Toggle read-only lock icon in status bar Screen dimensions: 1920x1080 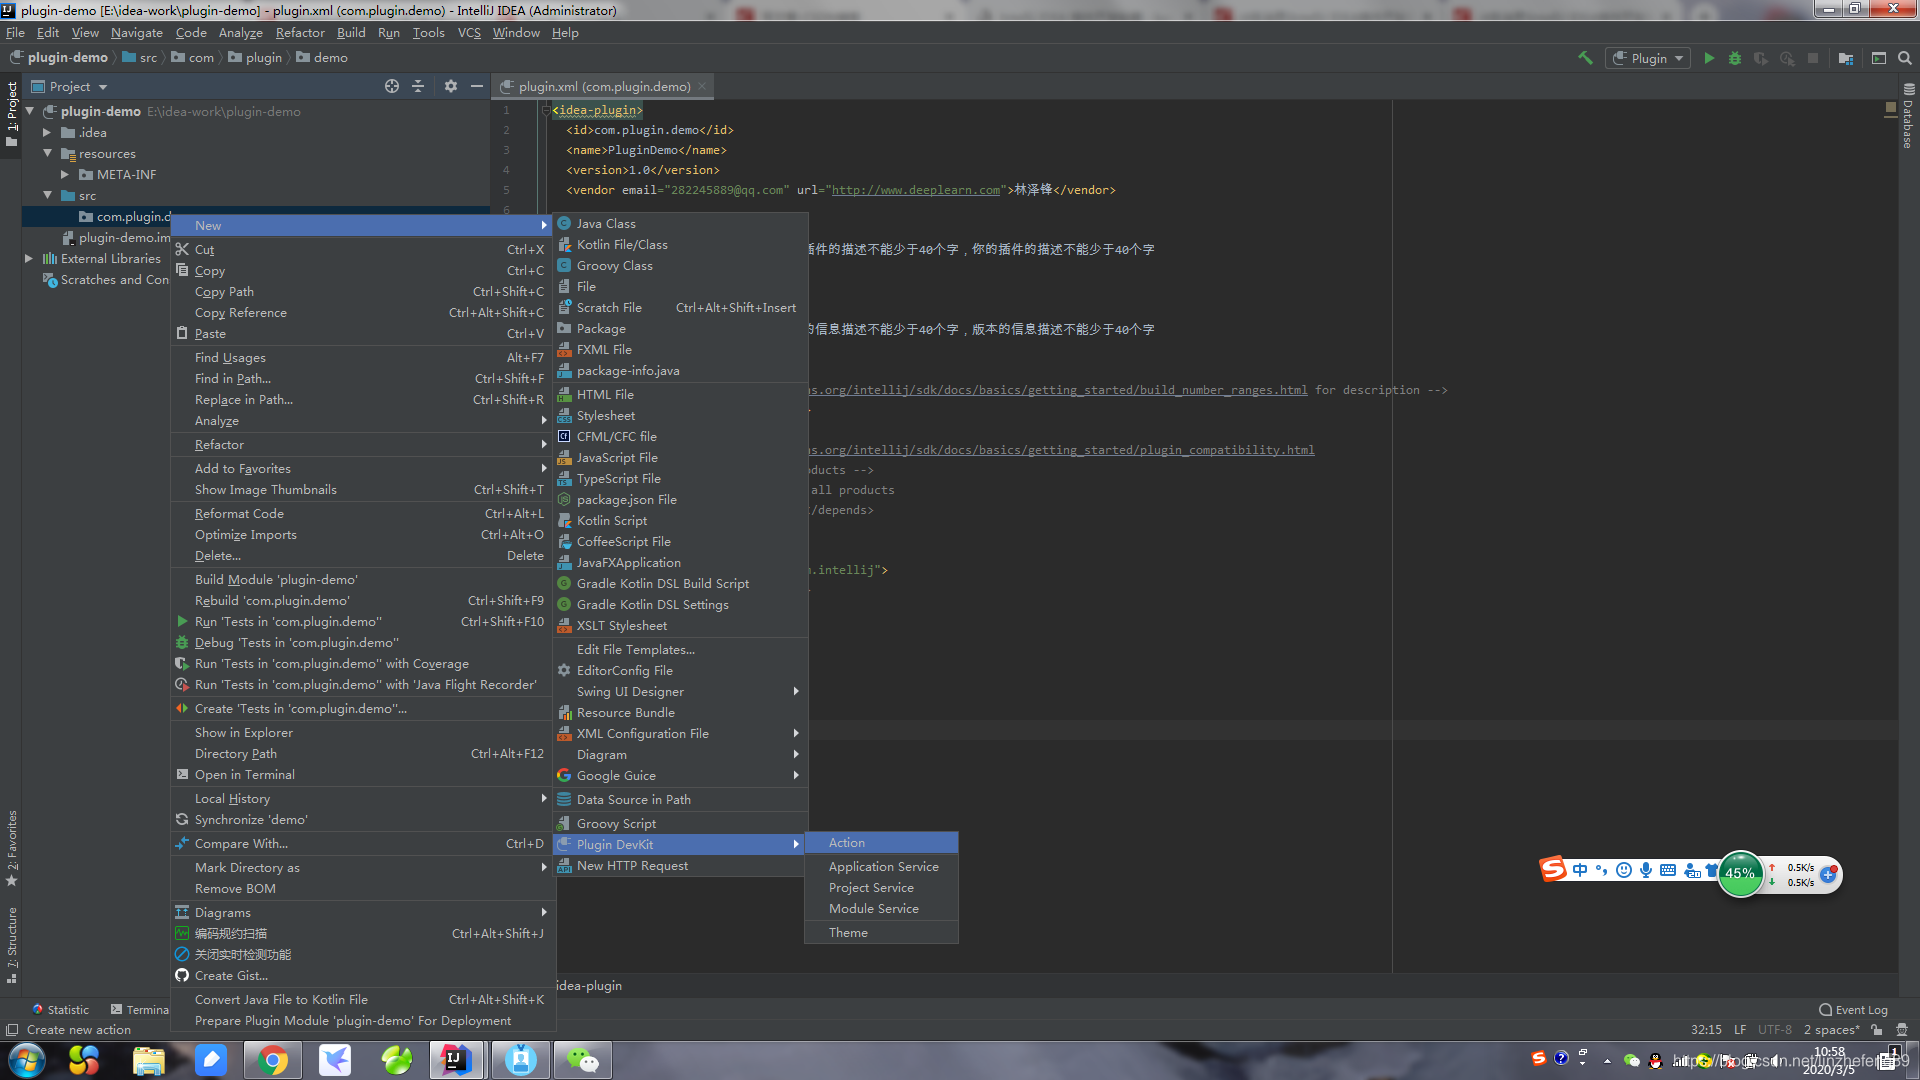(1877, 1029)
